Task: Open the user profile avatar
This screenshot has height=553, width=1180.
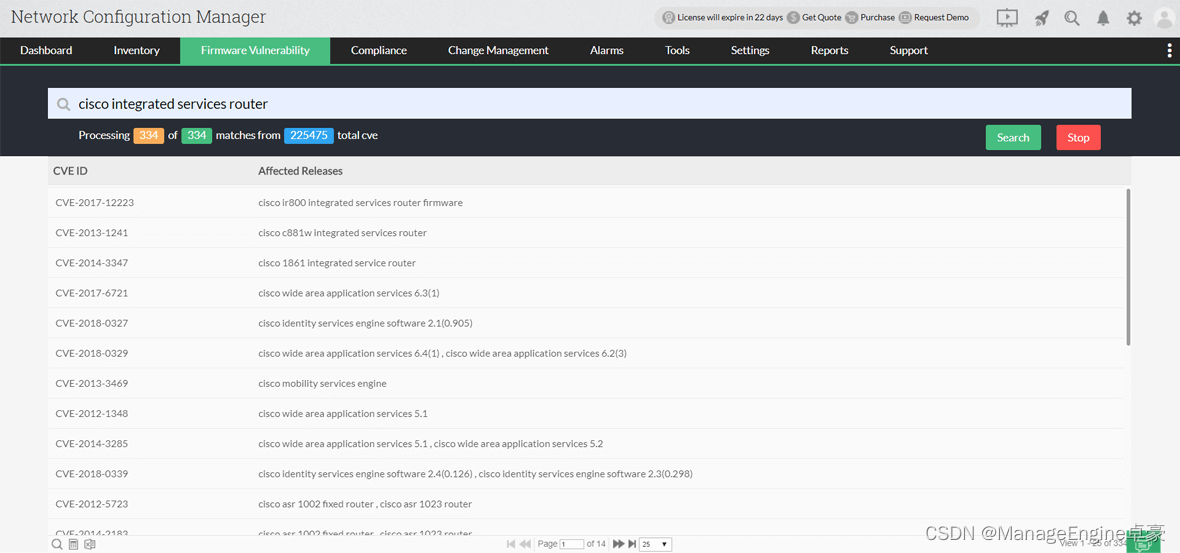Action: [x=1164, y=18]
